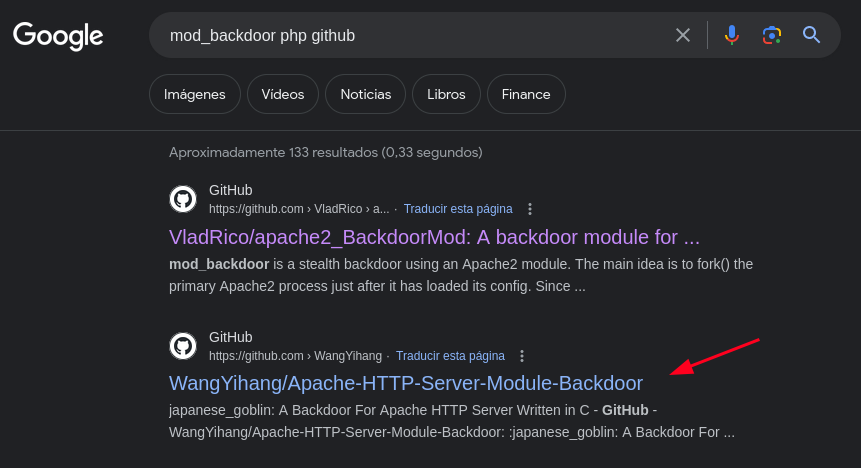Click the github.com › WangYihang URL breadcrumb
The width and height of the screenshot is (861, 468).
point(295,356)
